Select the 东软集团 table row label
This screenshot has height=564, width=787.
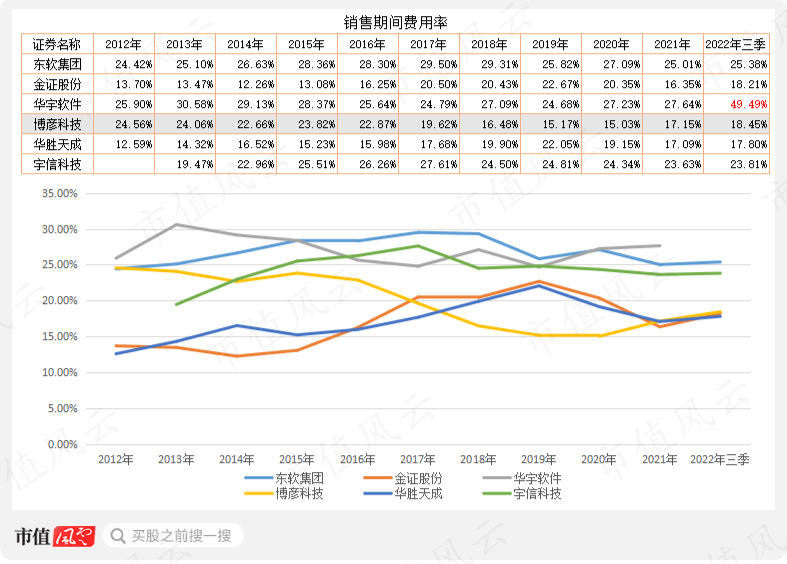[x=57, y=64]
